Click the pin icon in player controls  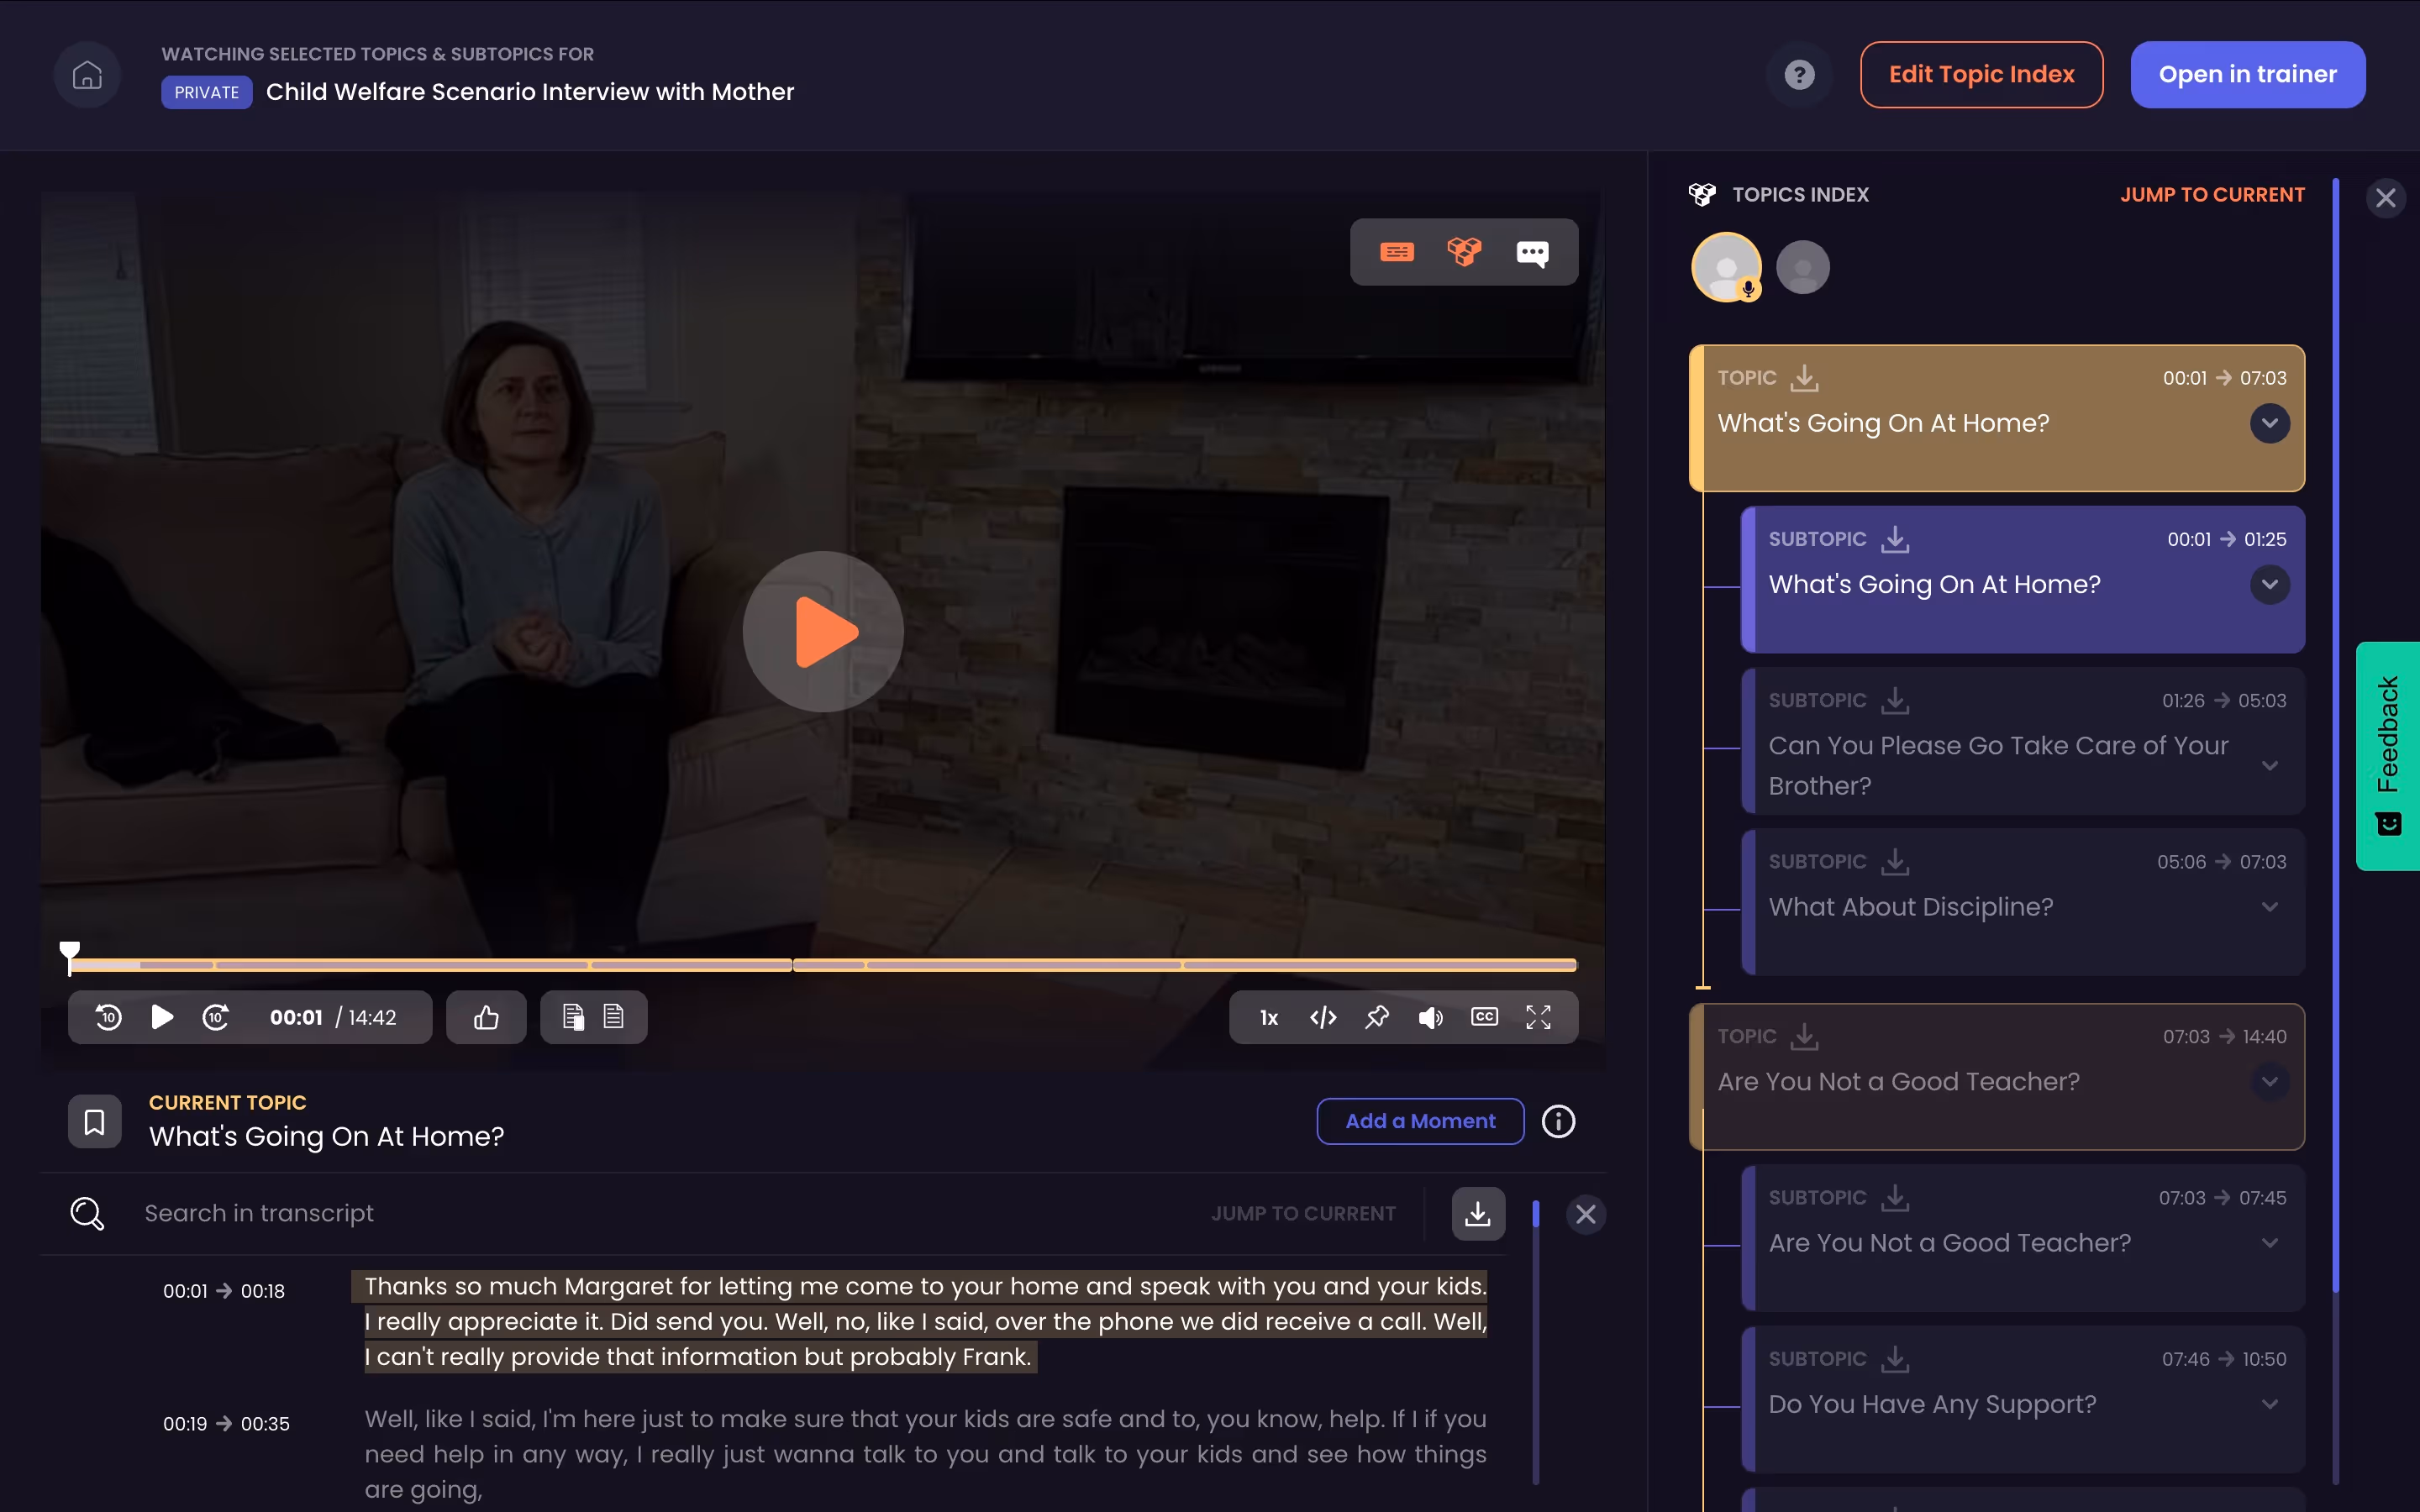click(1377, 1017)
